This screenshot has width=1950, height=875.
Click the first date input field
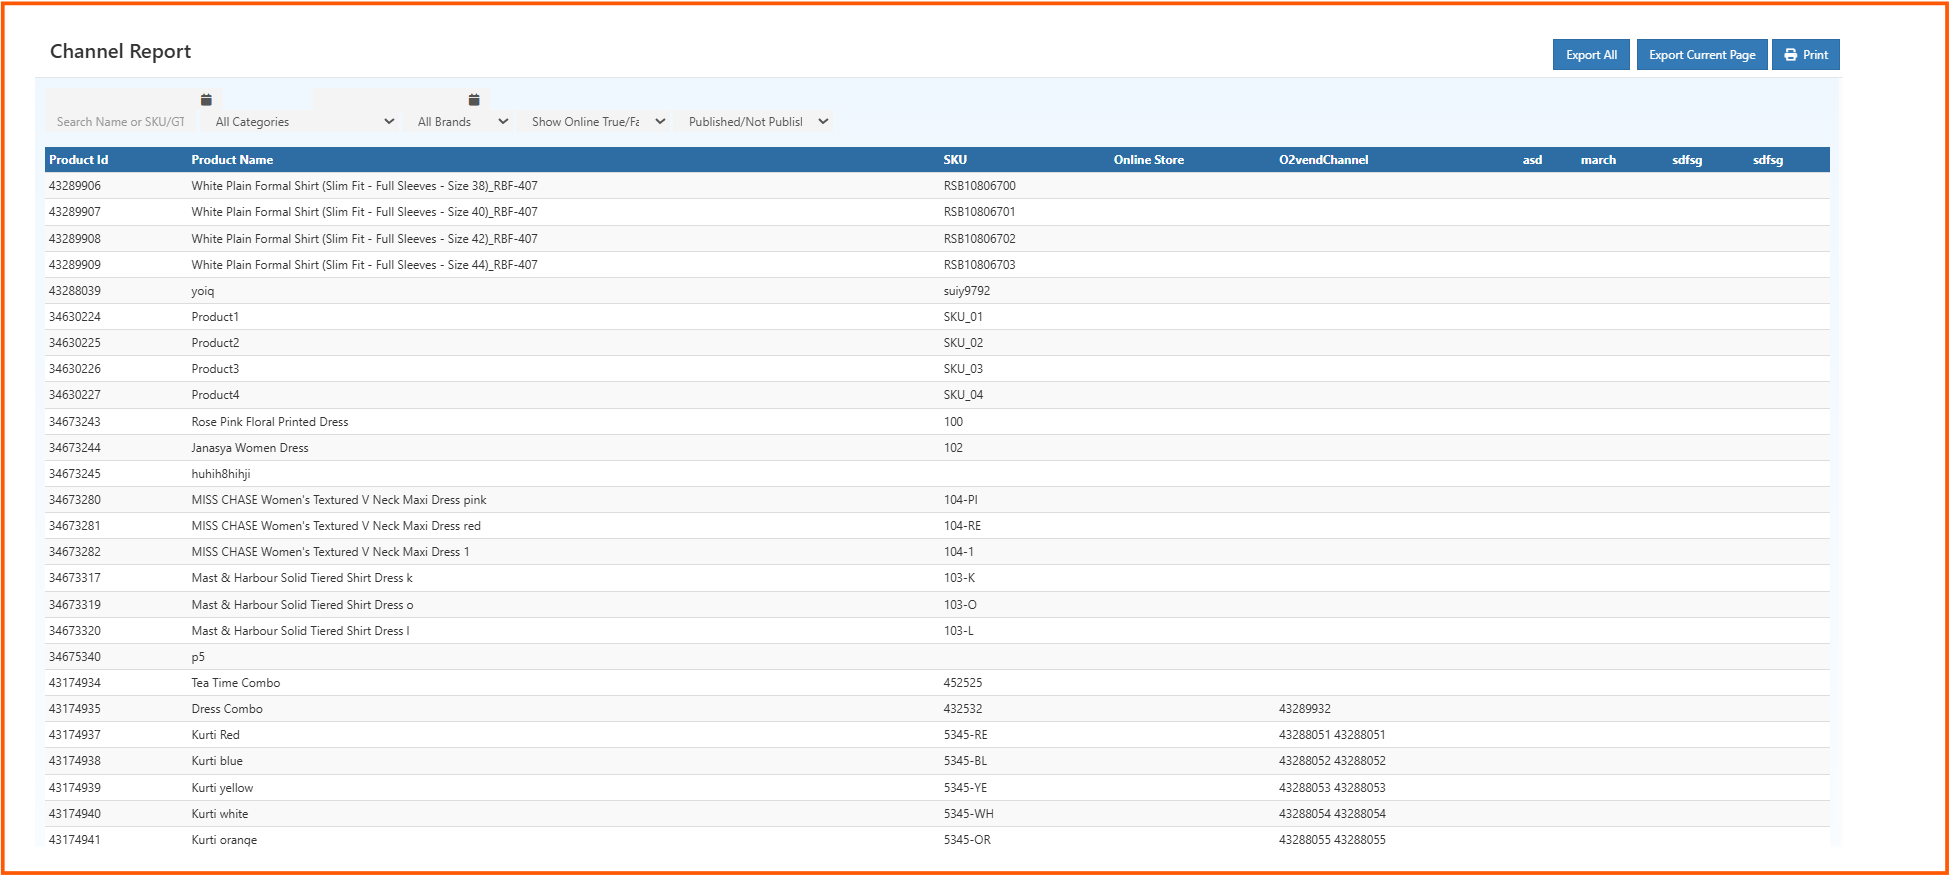coord(120,100)
